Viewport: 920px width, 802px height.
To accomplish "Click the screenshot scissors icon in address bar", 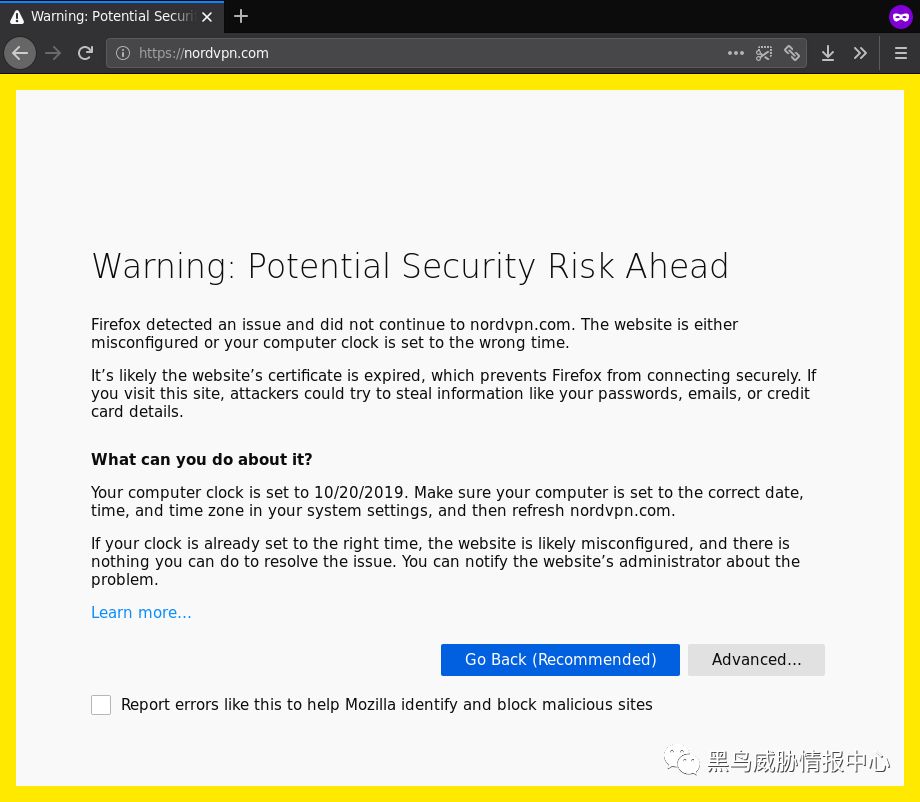I will click(763, 53).
